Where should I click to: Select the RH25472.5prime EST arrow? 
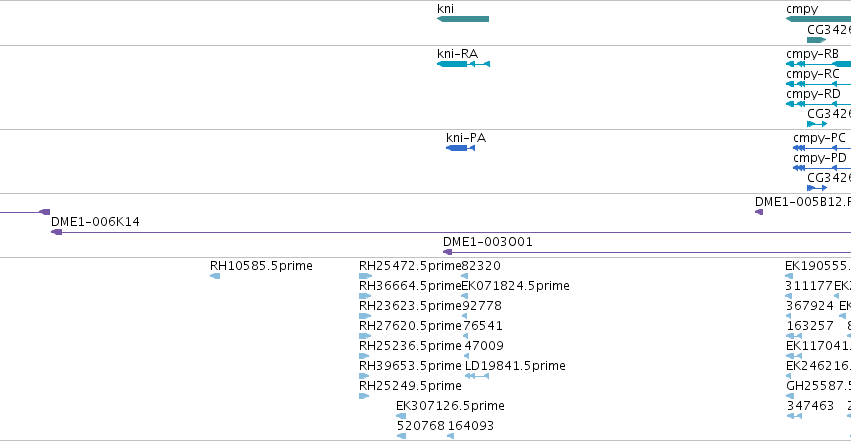pos(365,276)
